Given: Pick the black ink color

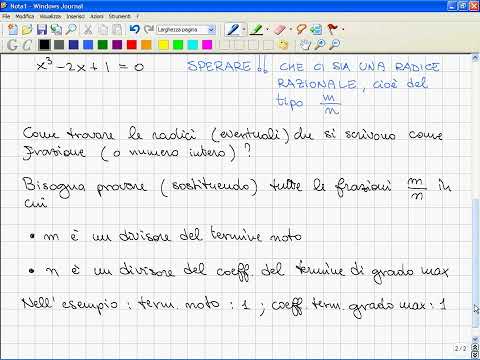Looking at the screenshot, I should (x=44, y=45).
